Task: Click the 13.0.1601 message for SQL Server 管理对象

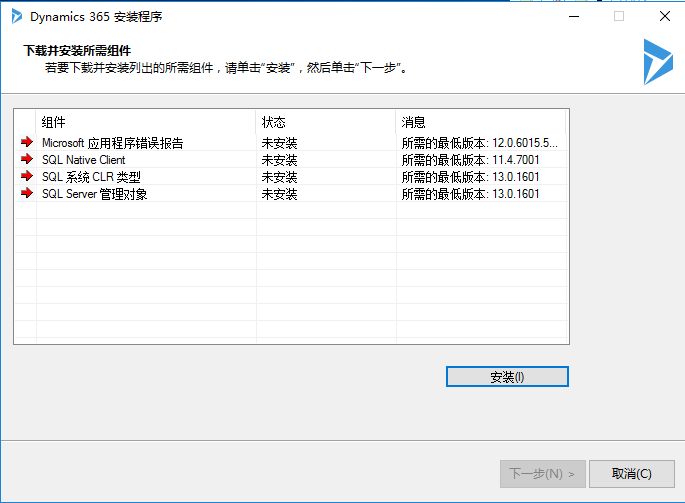Action: 471,194
